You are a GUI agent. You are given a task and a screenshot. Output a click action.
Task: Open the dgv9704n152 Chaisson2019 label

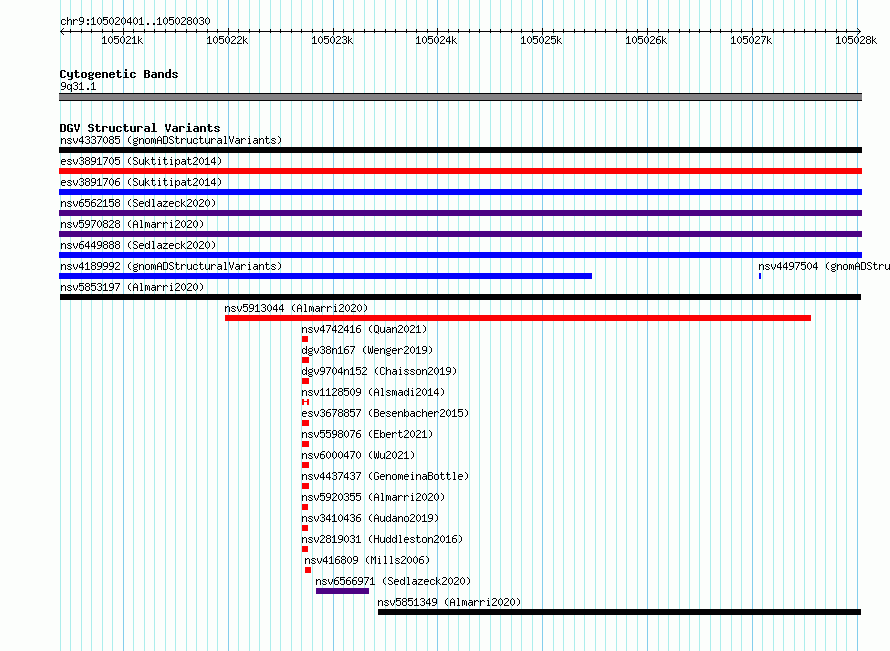pos(379,371)
